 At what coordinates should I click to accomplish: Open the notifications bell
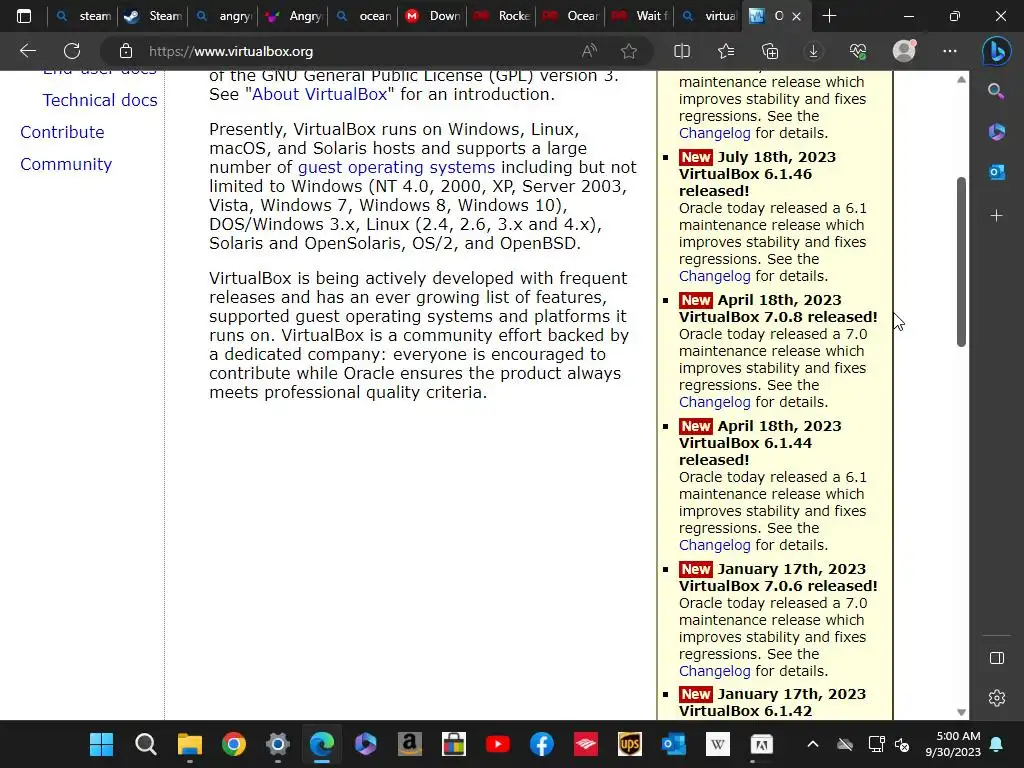click(997, 744)
